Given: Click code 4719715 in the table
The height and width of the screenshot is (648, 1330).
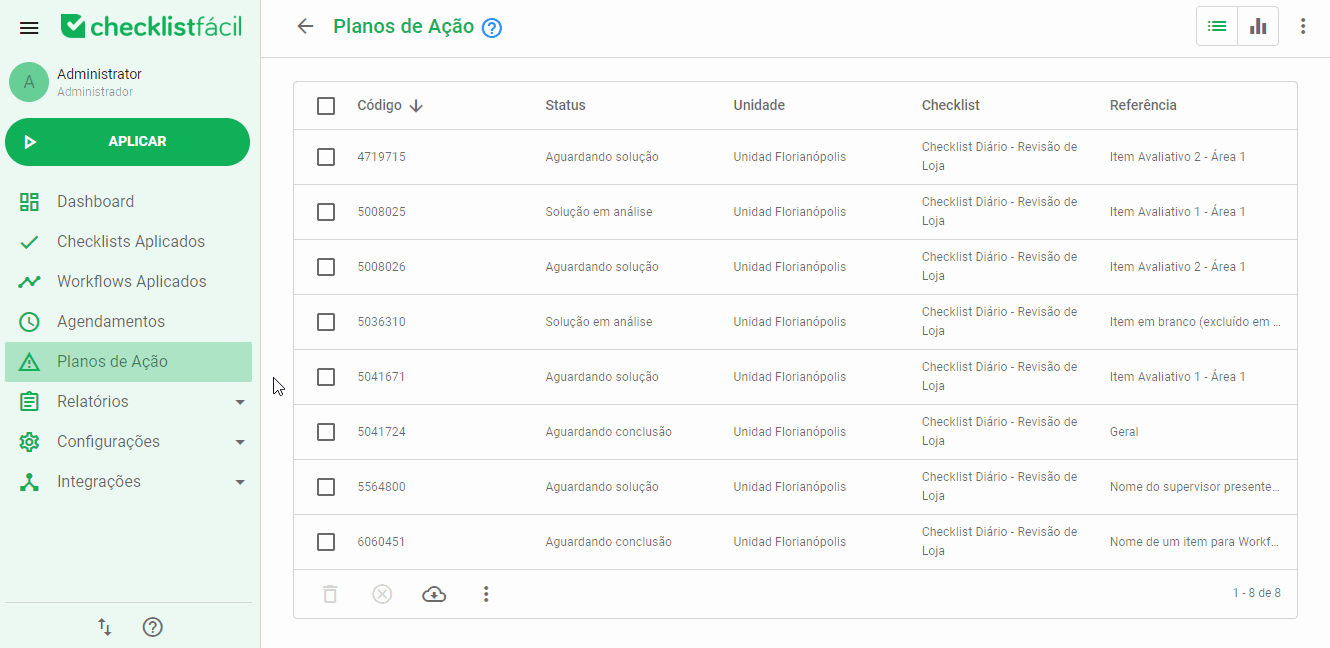Looking at the screenshot, I should pyautogui.click(x=381, y=157).
